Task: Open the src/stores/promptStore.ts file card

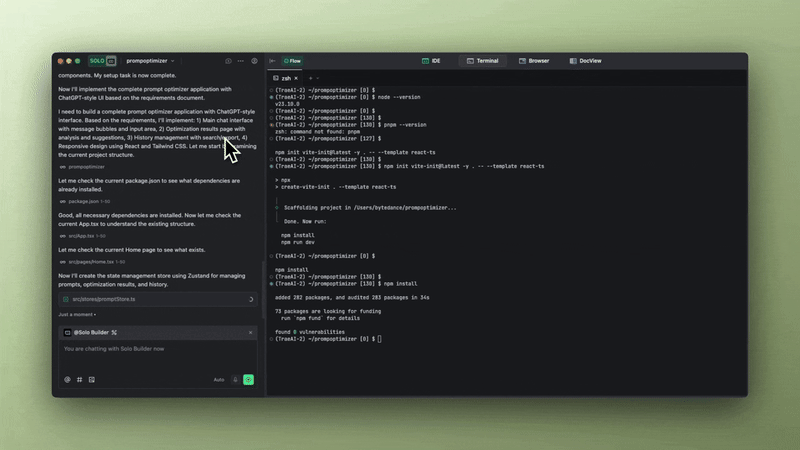Action: (158, 299)
